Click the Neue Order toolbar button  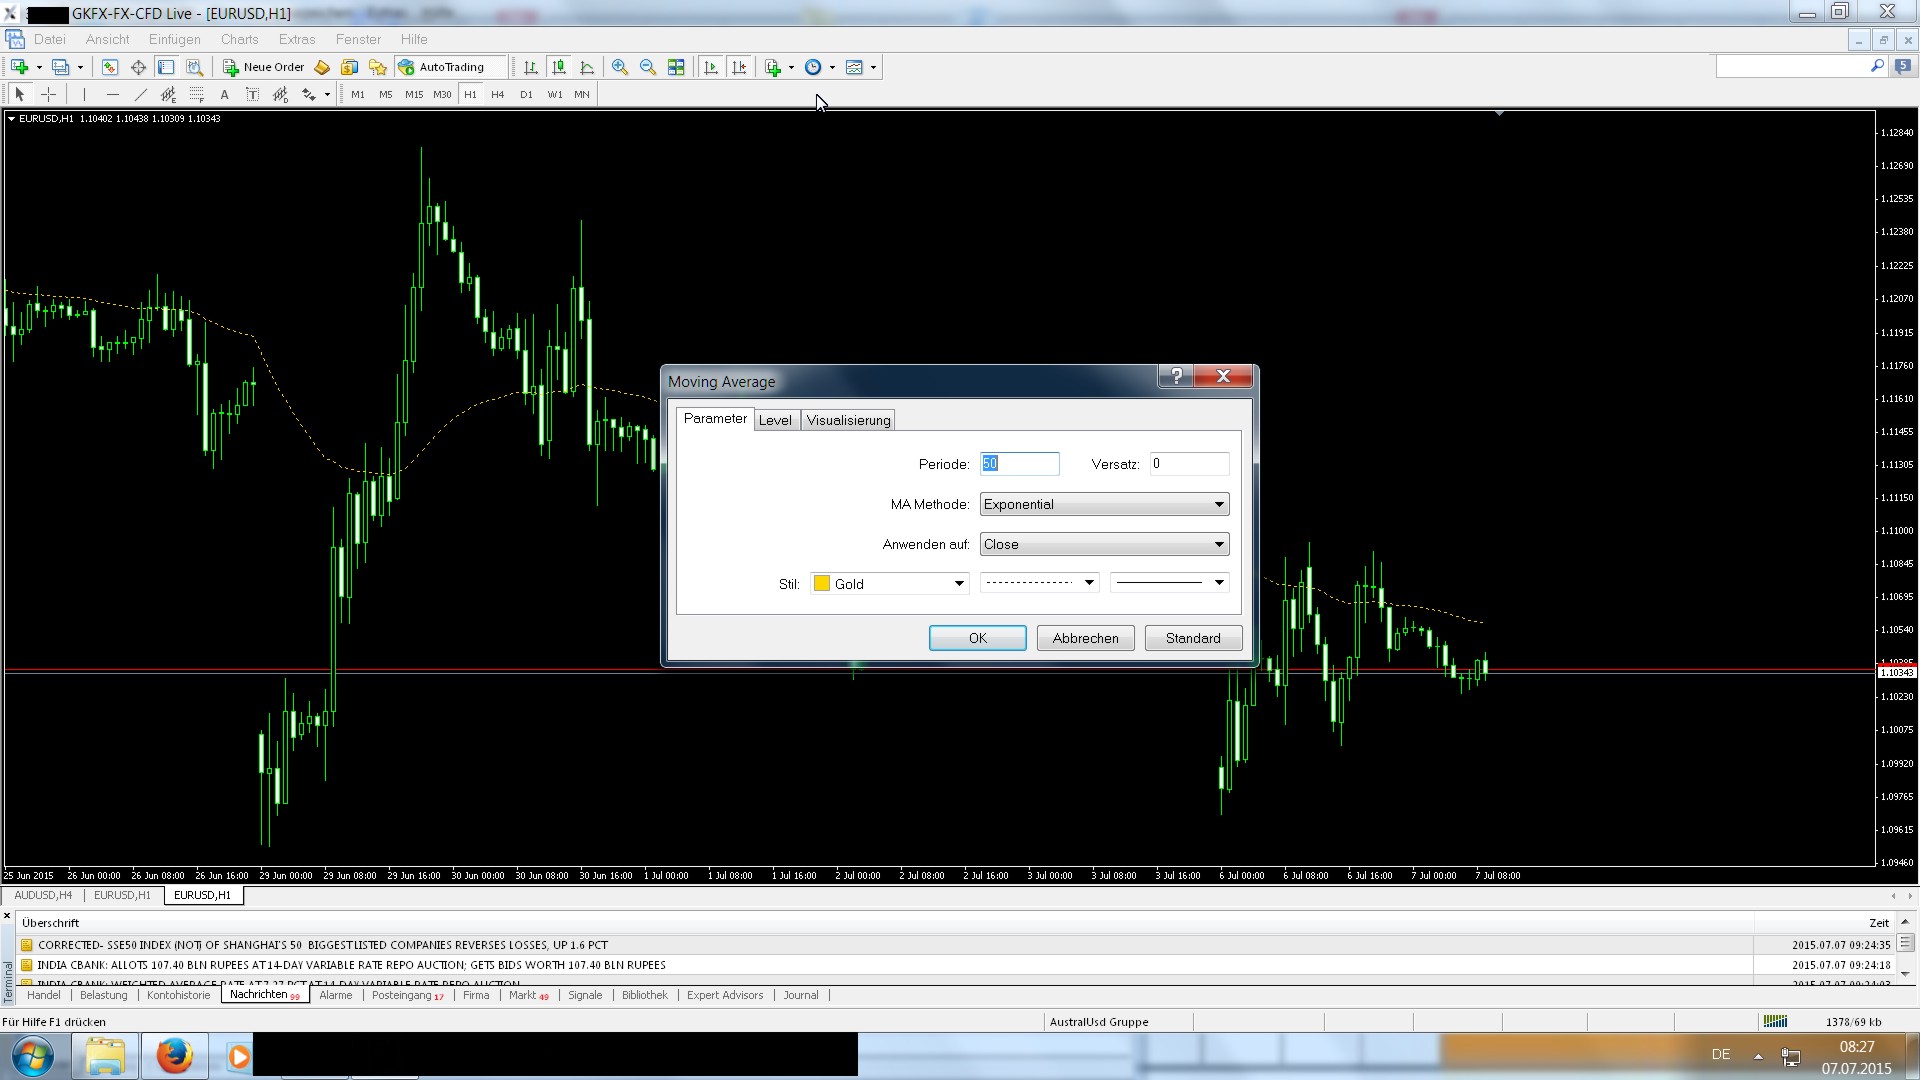pos(264,67)
